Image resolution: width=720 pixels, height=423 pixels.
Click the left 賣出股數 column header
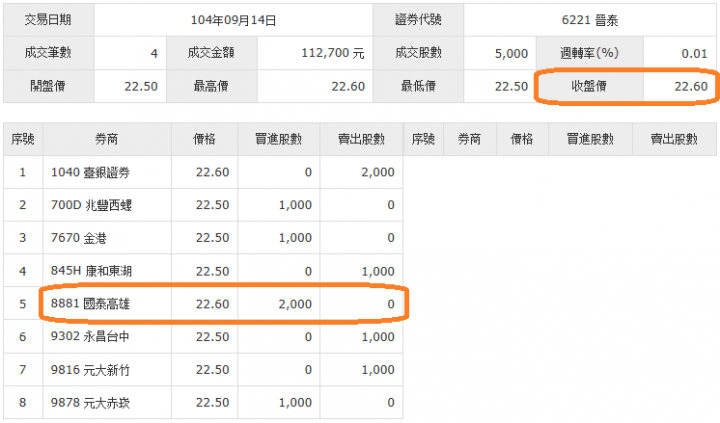coord(361,139)
